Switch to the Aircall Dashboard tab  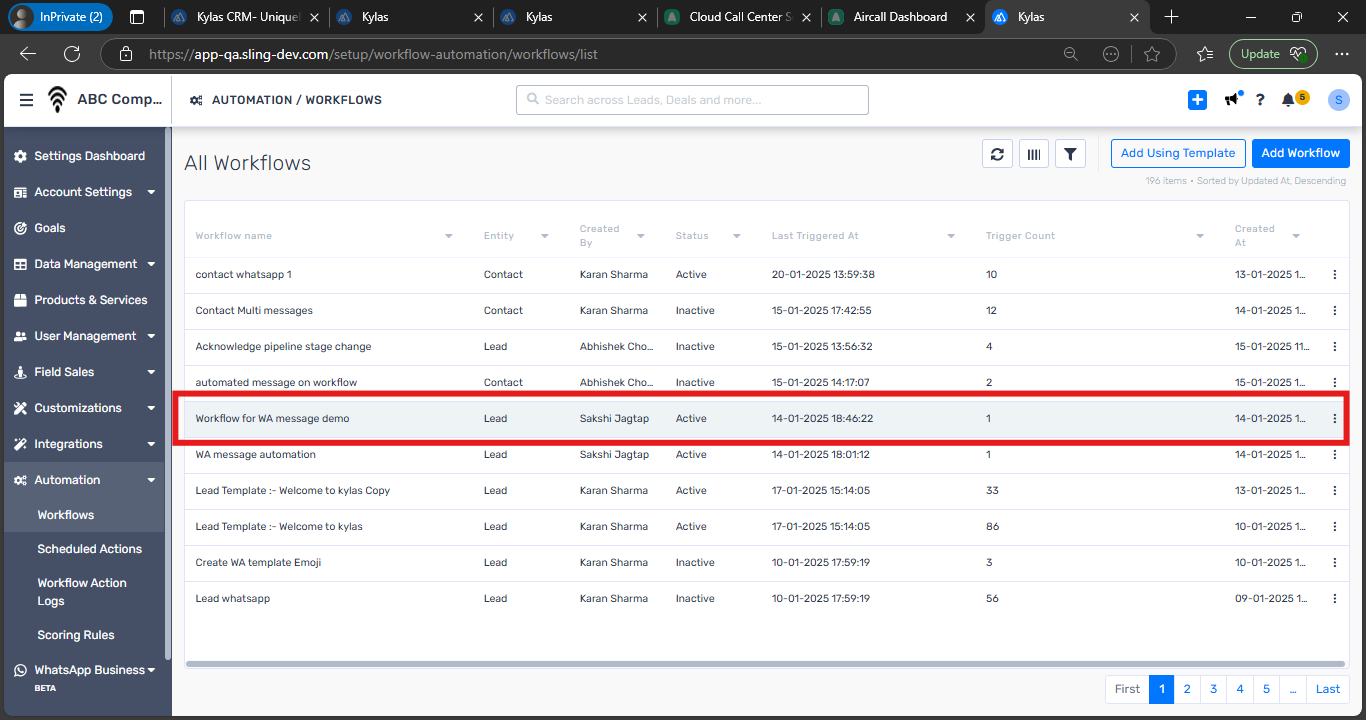[900, 17]
